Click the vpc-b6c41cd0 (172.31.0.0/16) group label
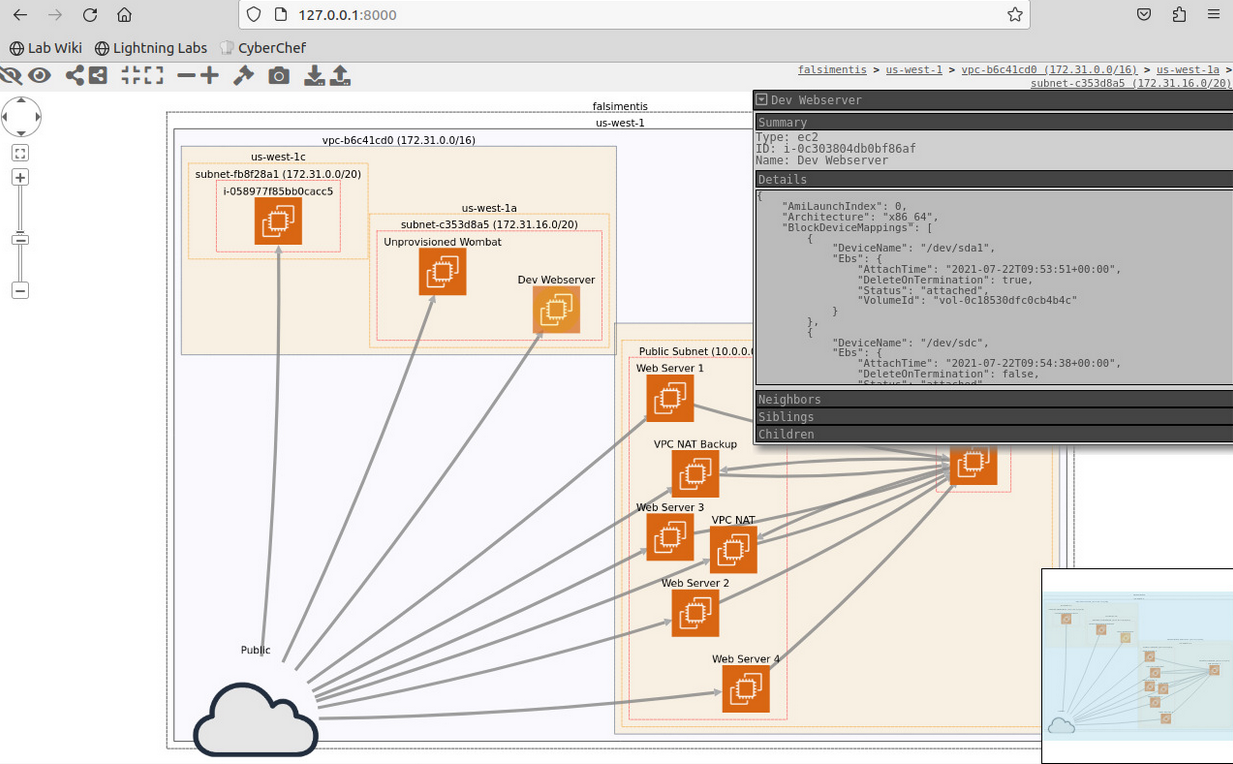The image size is (1233, 764). point(398,140)
